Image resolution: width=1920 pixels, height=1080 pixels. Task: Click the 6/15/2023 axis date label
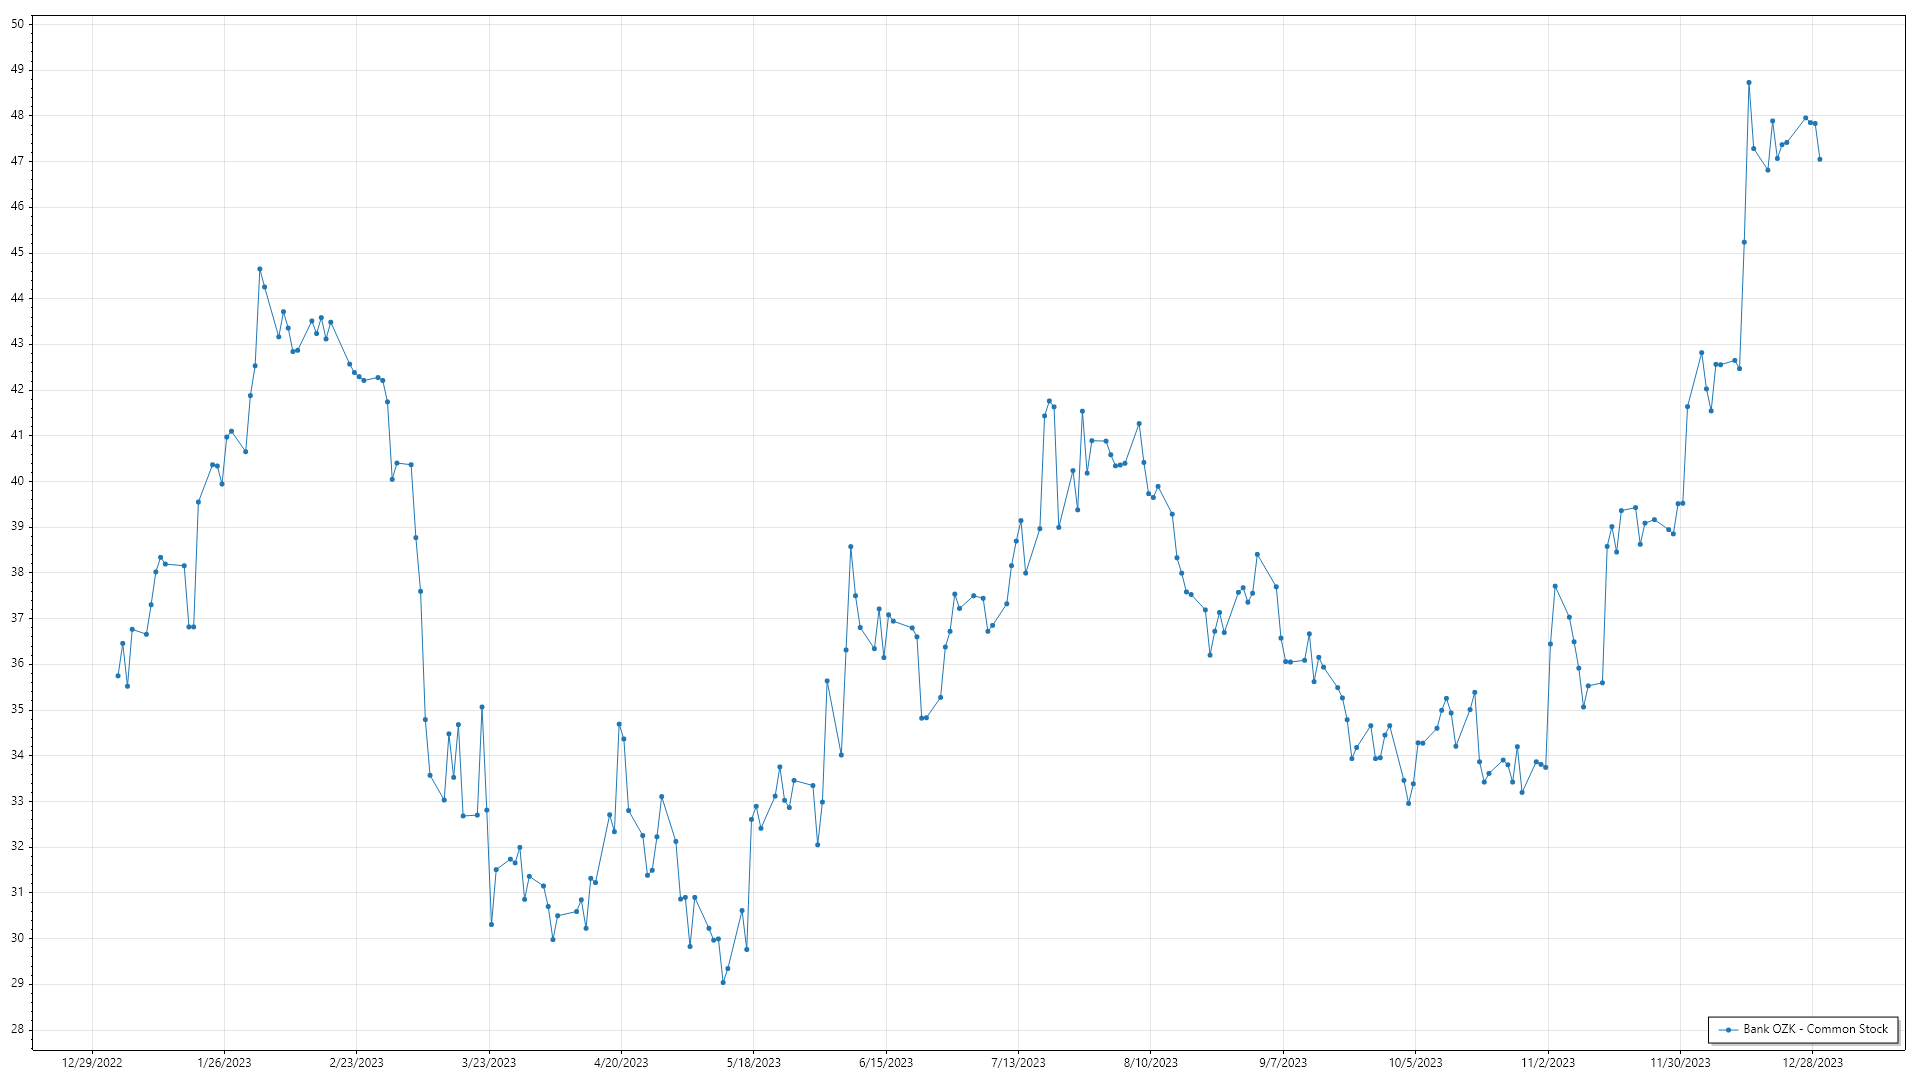pyautogui.click(x=886, y=1063)
